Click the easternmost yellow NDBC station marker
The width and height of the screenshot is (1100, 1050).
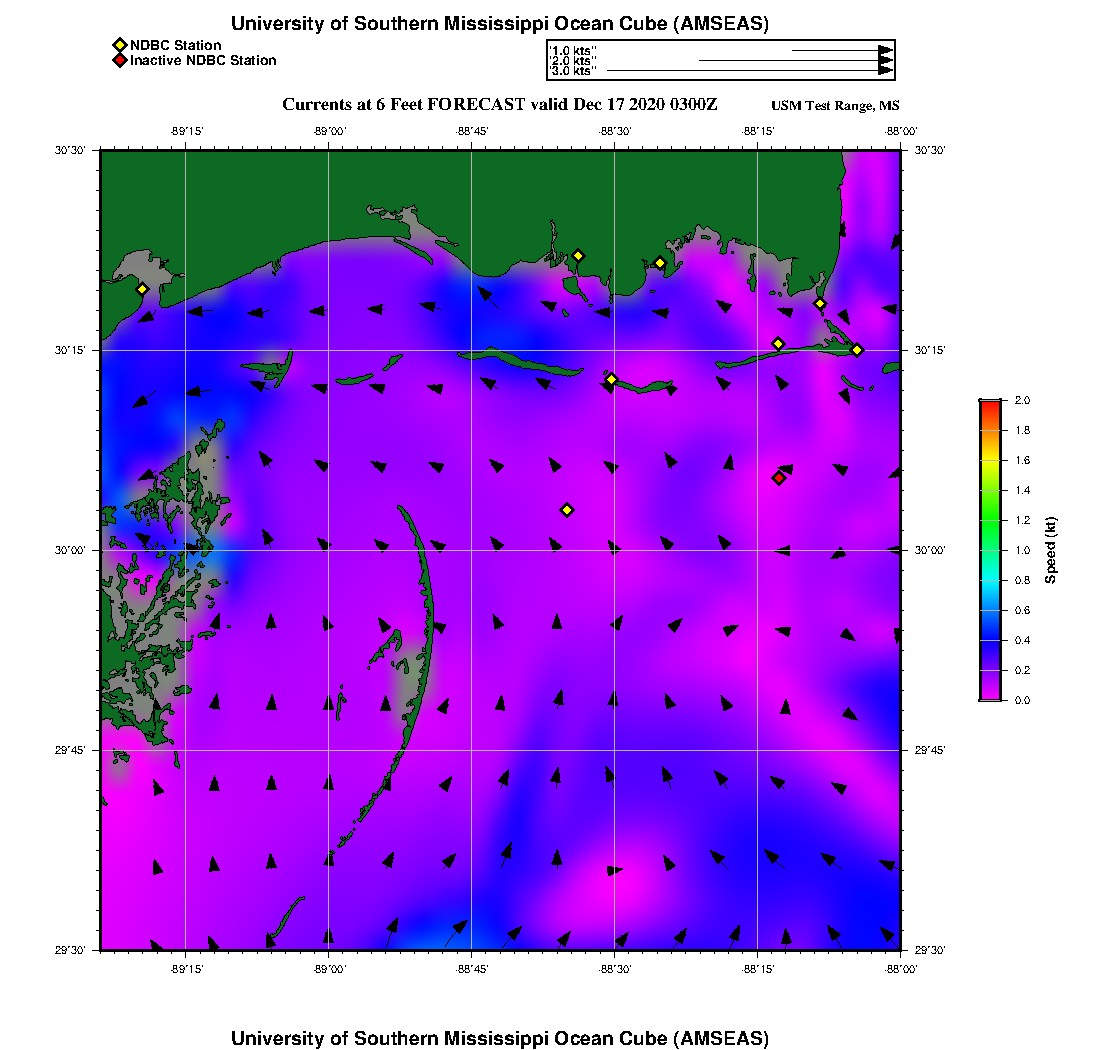(857, 349)
